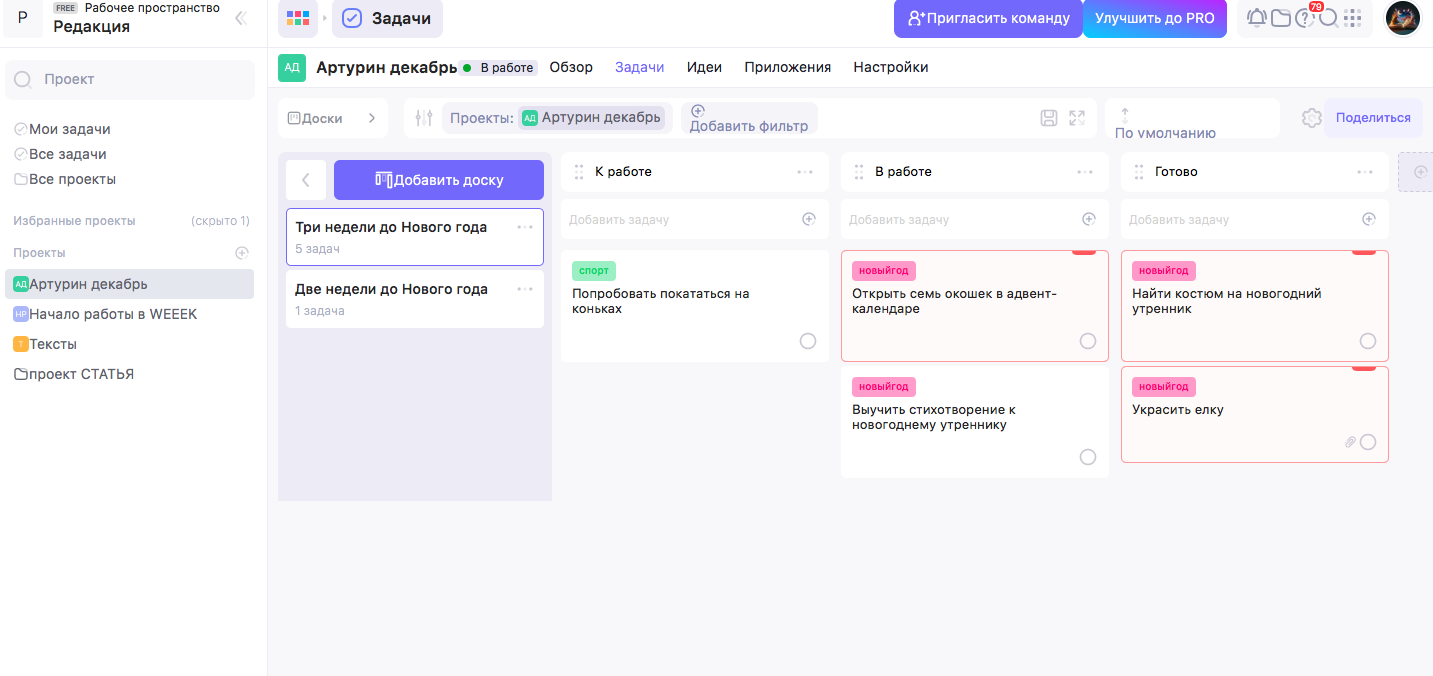The height and width of the screenshot is (676, 1433).
Task: Save the current filter with diskette icon
Action: 1049,118
